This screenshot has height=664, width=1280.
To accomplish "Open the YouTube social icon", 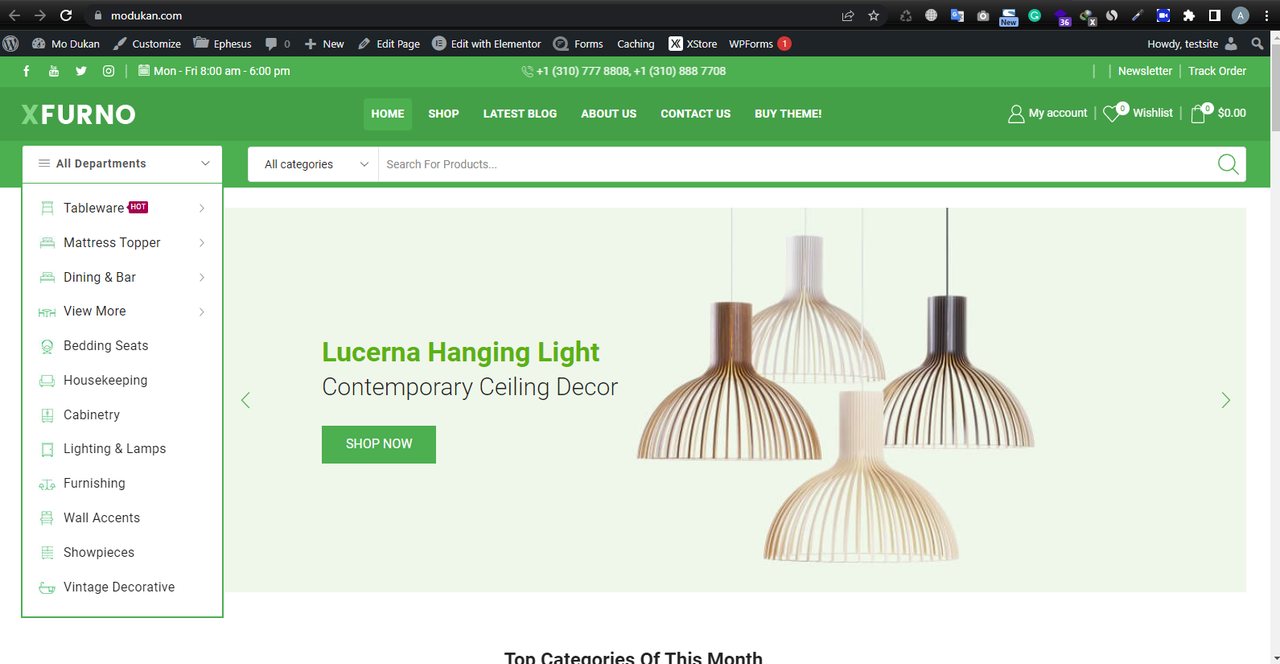I will [x=54, y=71].
